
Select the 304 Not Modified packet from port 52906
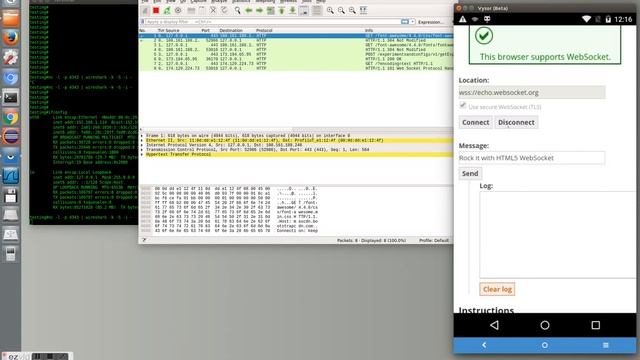[x=296, y=40]
